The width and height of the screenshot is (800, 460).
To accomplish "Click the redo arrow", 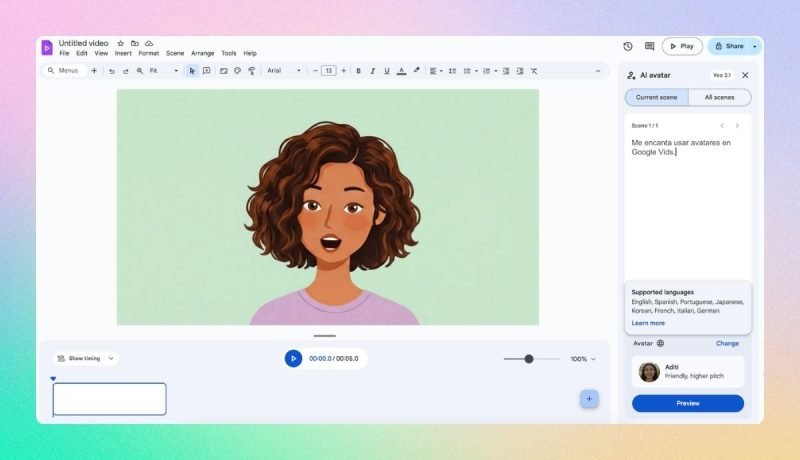I will click(x=126, y=71).
